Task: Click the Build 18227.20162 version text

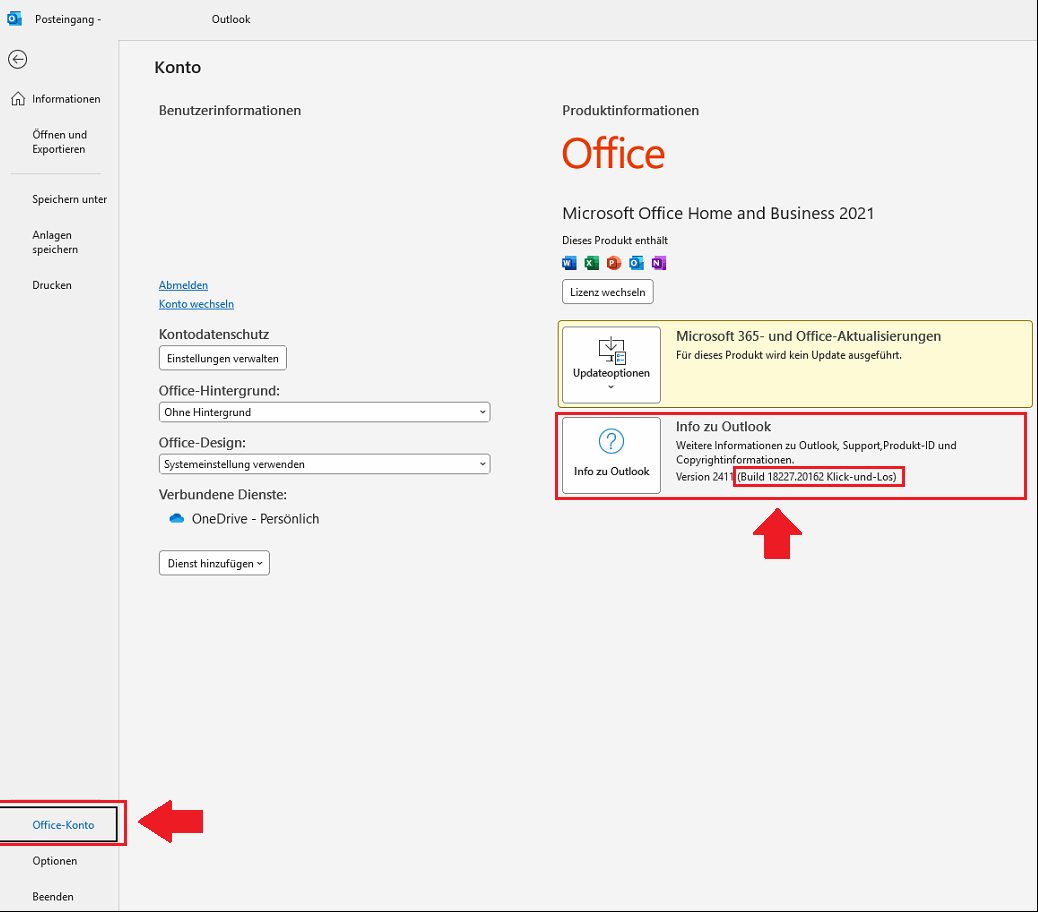Action: [x=817, y=477]
